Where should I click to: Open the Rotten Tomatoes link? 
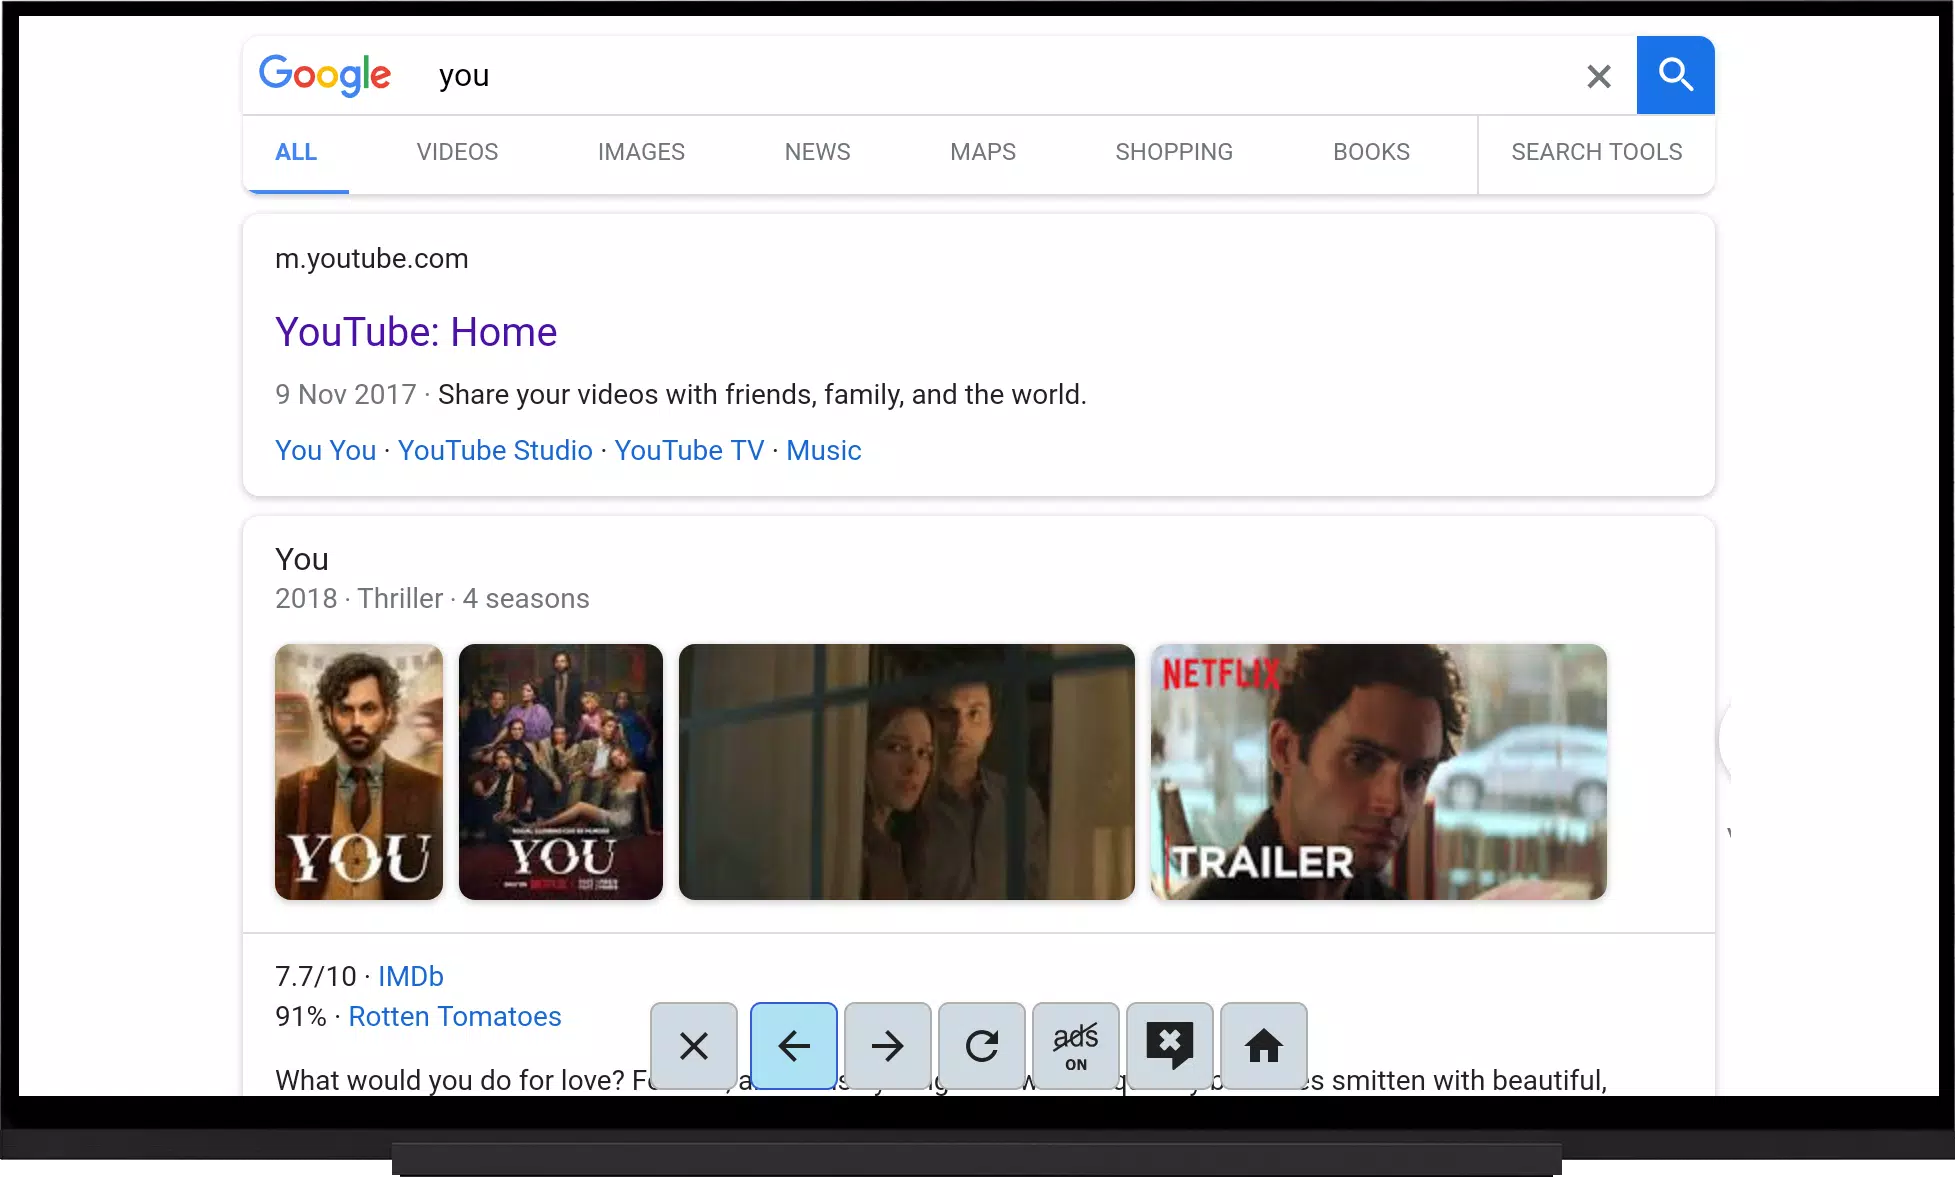click(x=455, y=1017)
